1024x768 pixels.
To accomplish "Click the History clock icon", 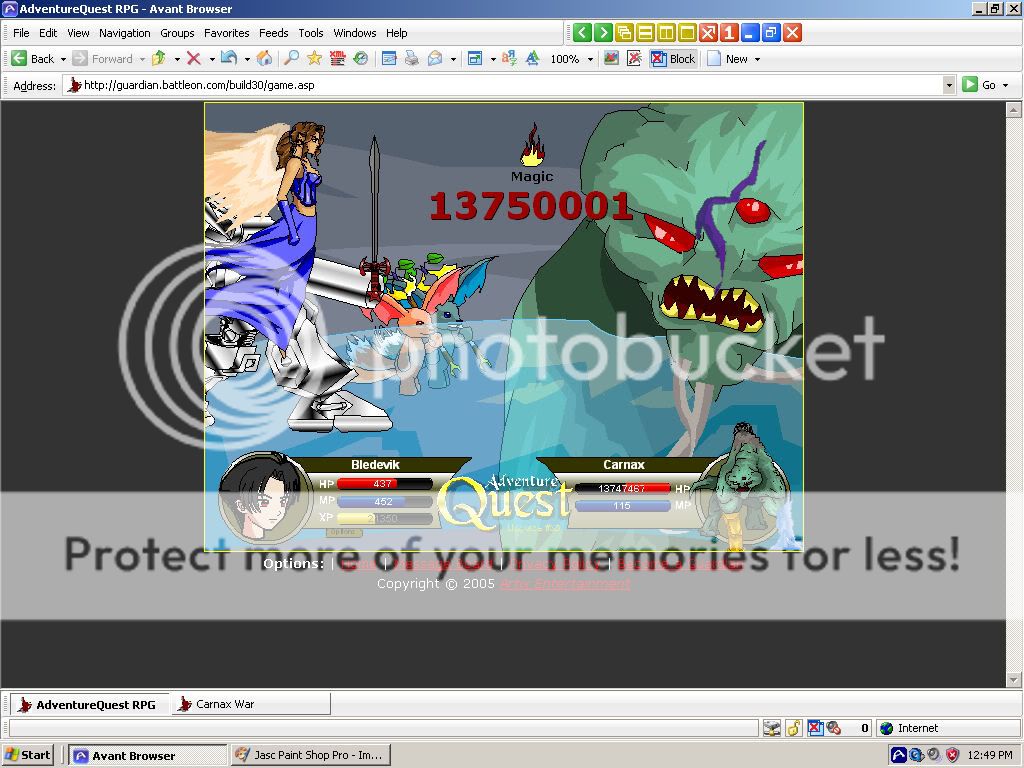I will pos(361,59).
